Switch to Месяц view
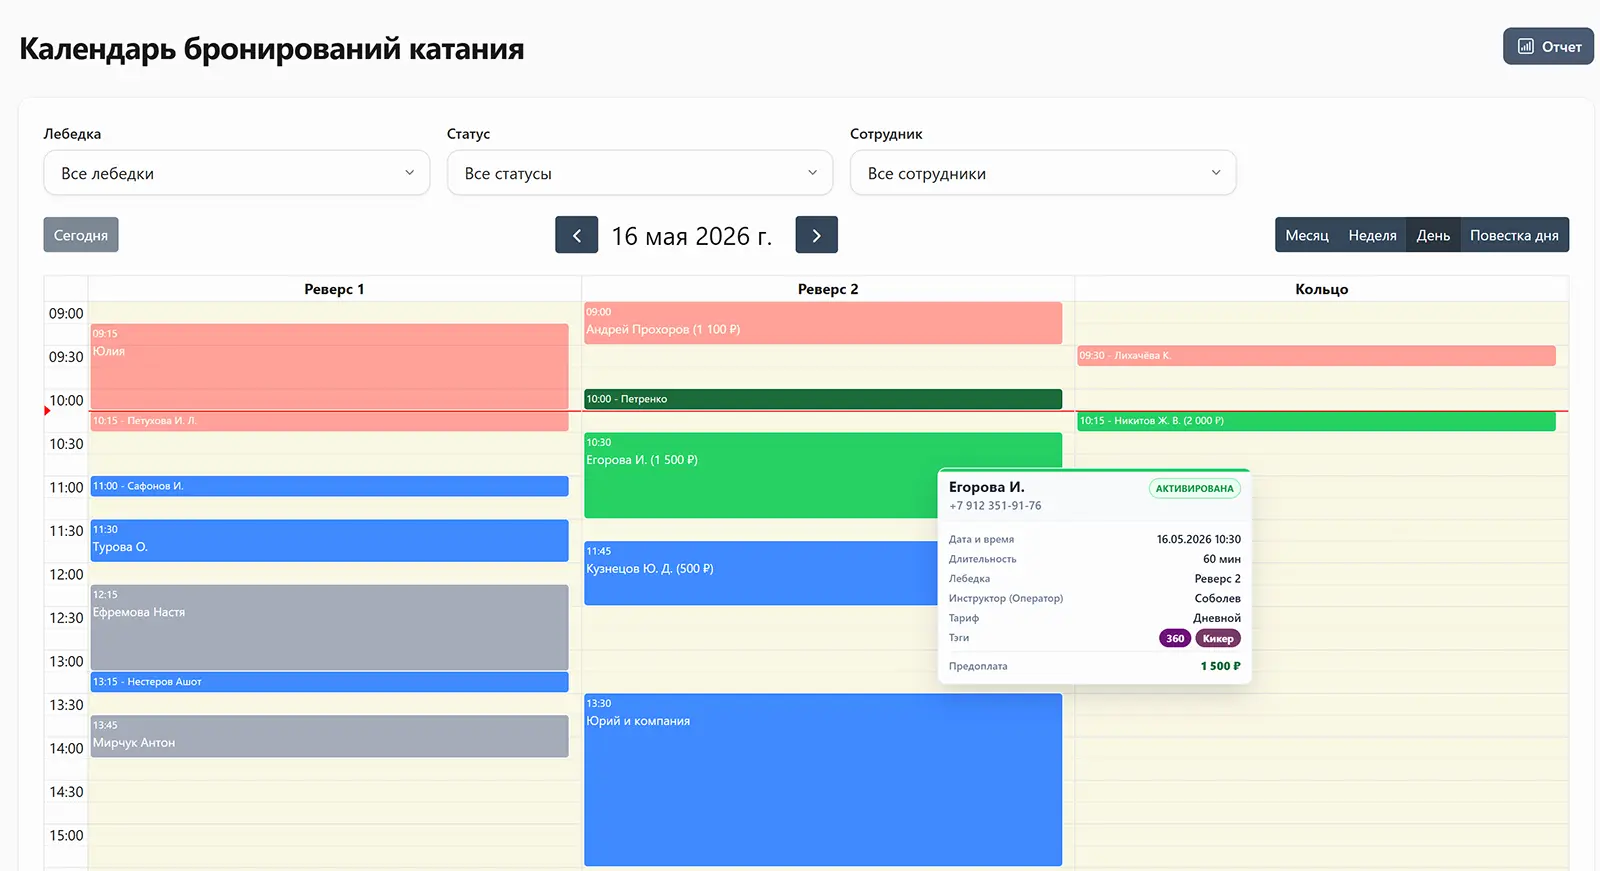Viewport: 1600px width, 871px height. [1307, 235]
